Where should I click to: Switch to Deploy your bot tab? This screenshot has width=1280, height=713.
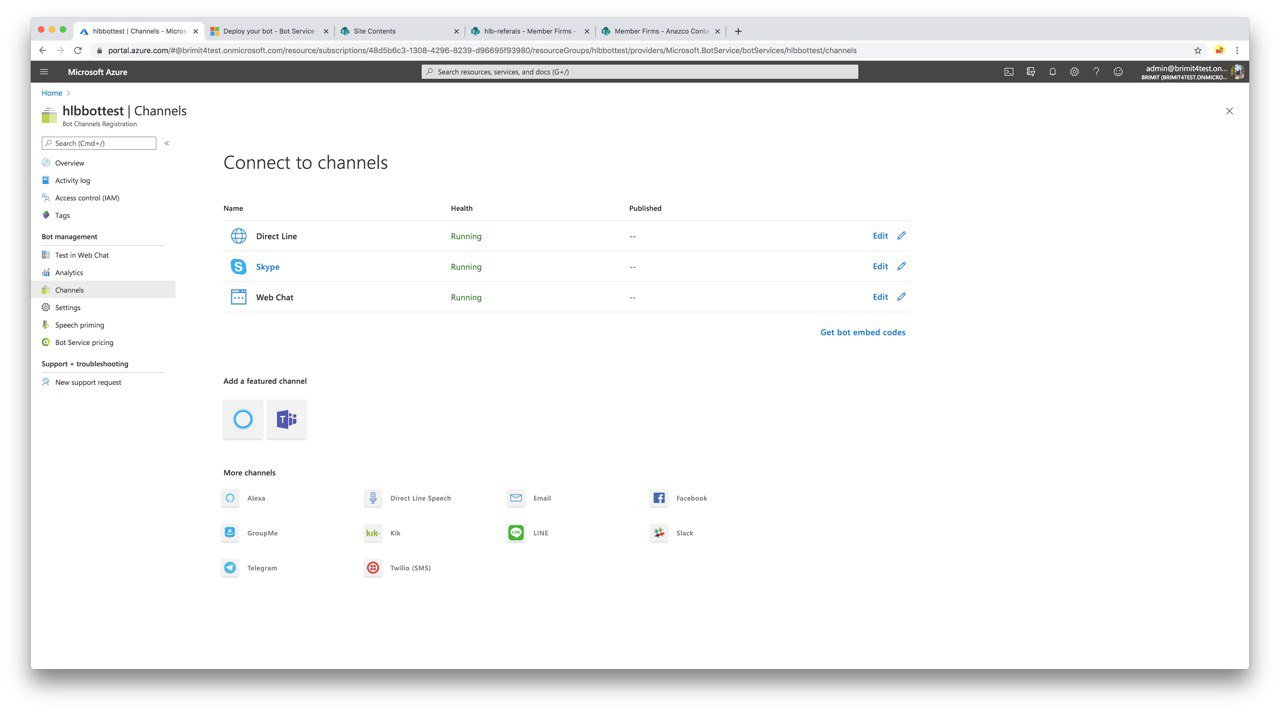coord(268,31)
